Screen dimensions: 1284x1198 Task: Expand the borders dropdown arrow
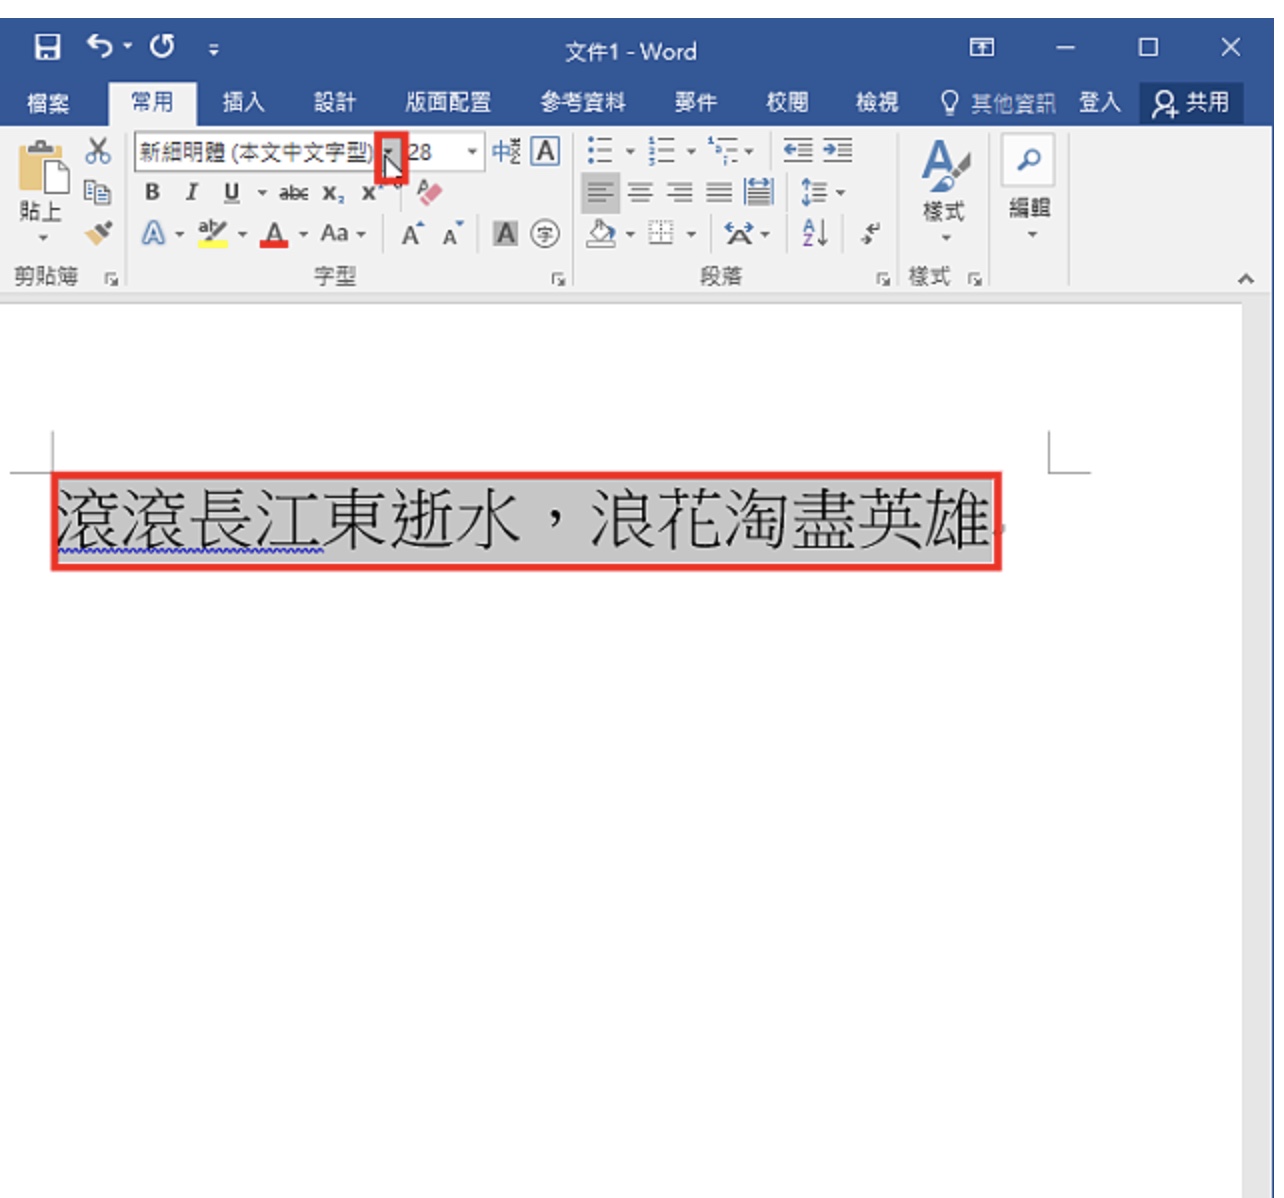(691, 235)
